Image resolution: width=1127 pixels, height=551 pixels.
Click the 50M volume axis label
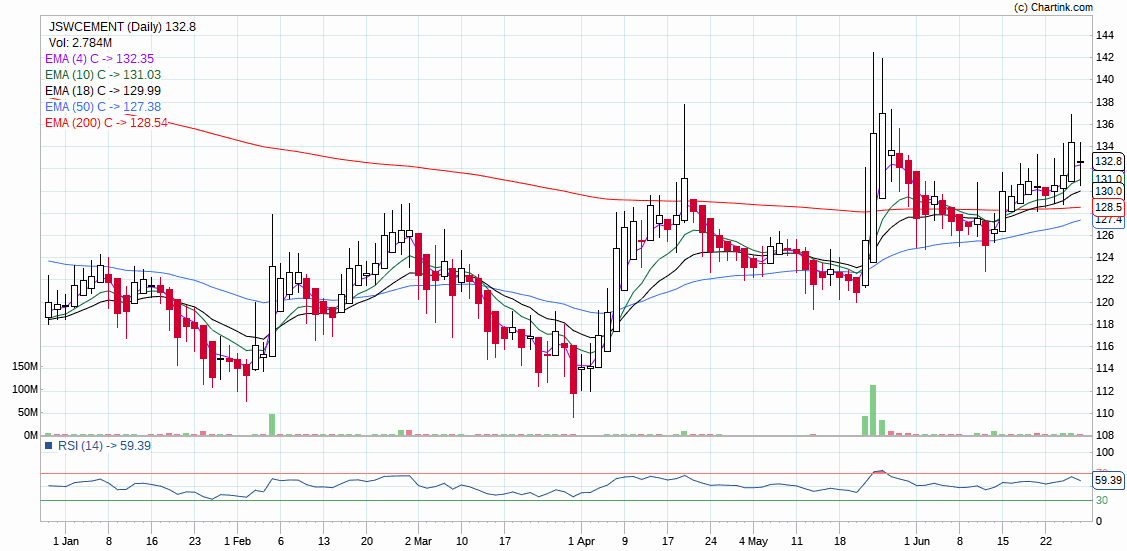coord(27,413)
